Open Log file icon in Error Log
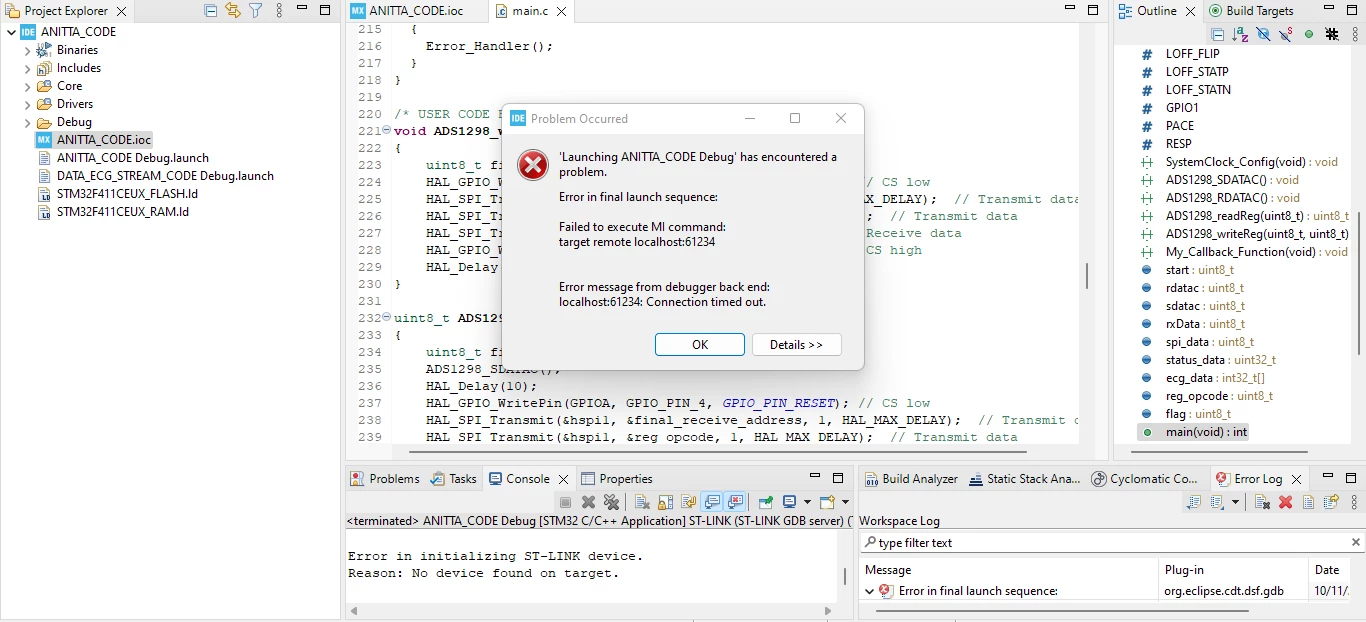The height and width of the screenshot is (622, 1366). click(1308, 502)
